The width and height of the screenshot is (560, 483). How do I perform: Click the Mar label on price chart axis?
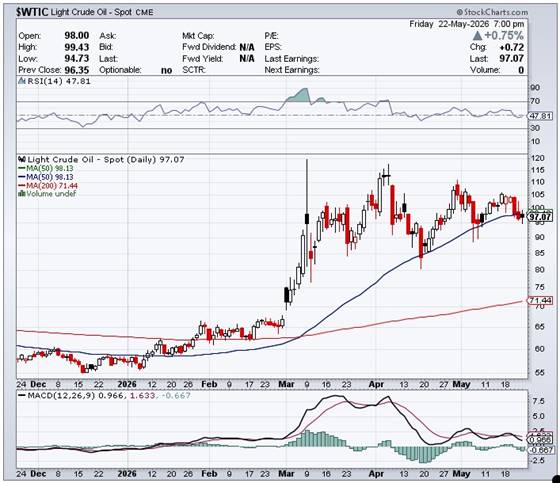click(286, 384)
